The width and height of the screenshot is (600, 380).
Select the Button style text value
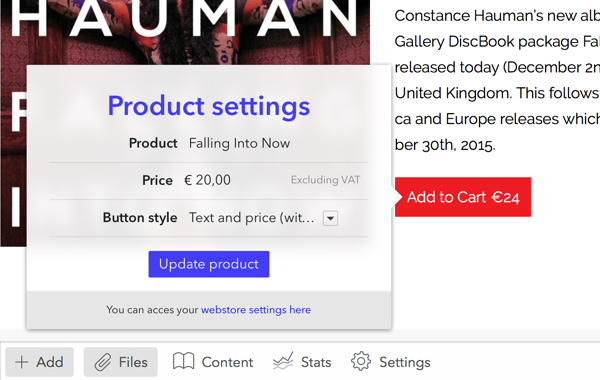[251, 218]
